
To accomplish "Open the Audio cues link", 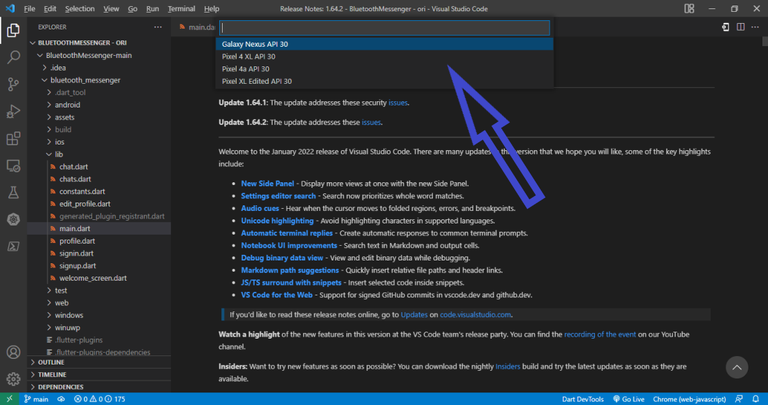I will click(260, 208).
